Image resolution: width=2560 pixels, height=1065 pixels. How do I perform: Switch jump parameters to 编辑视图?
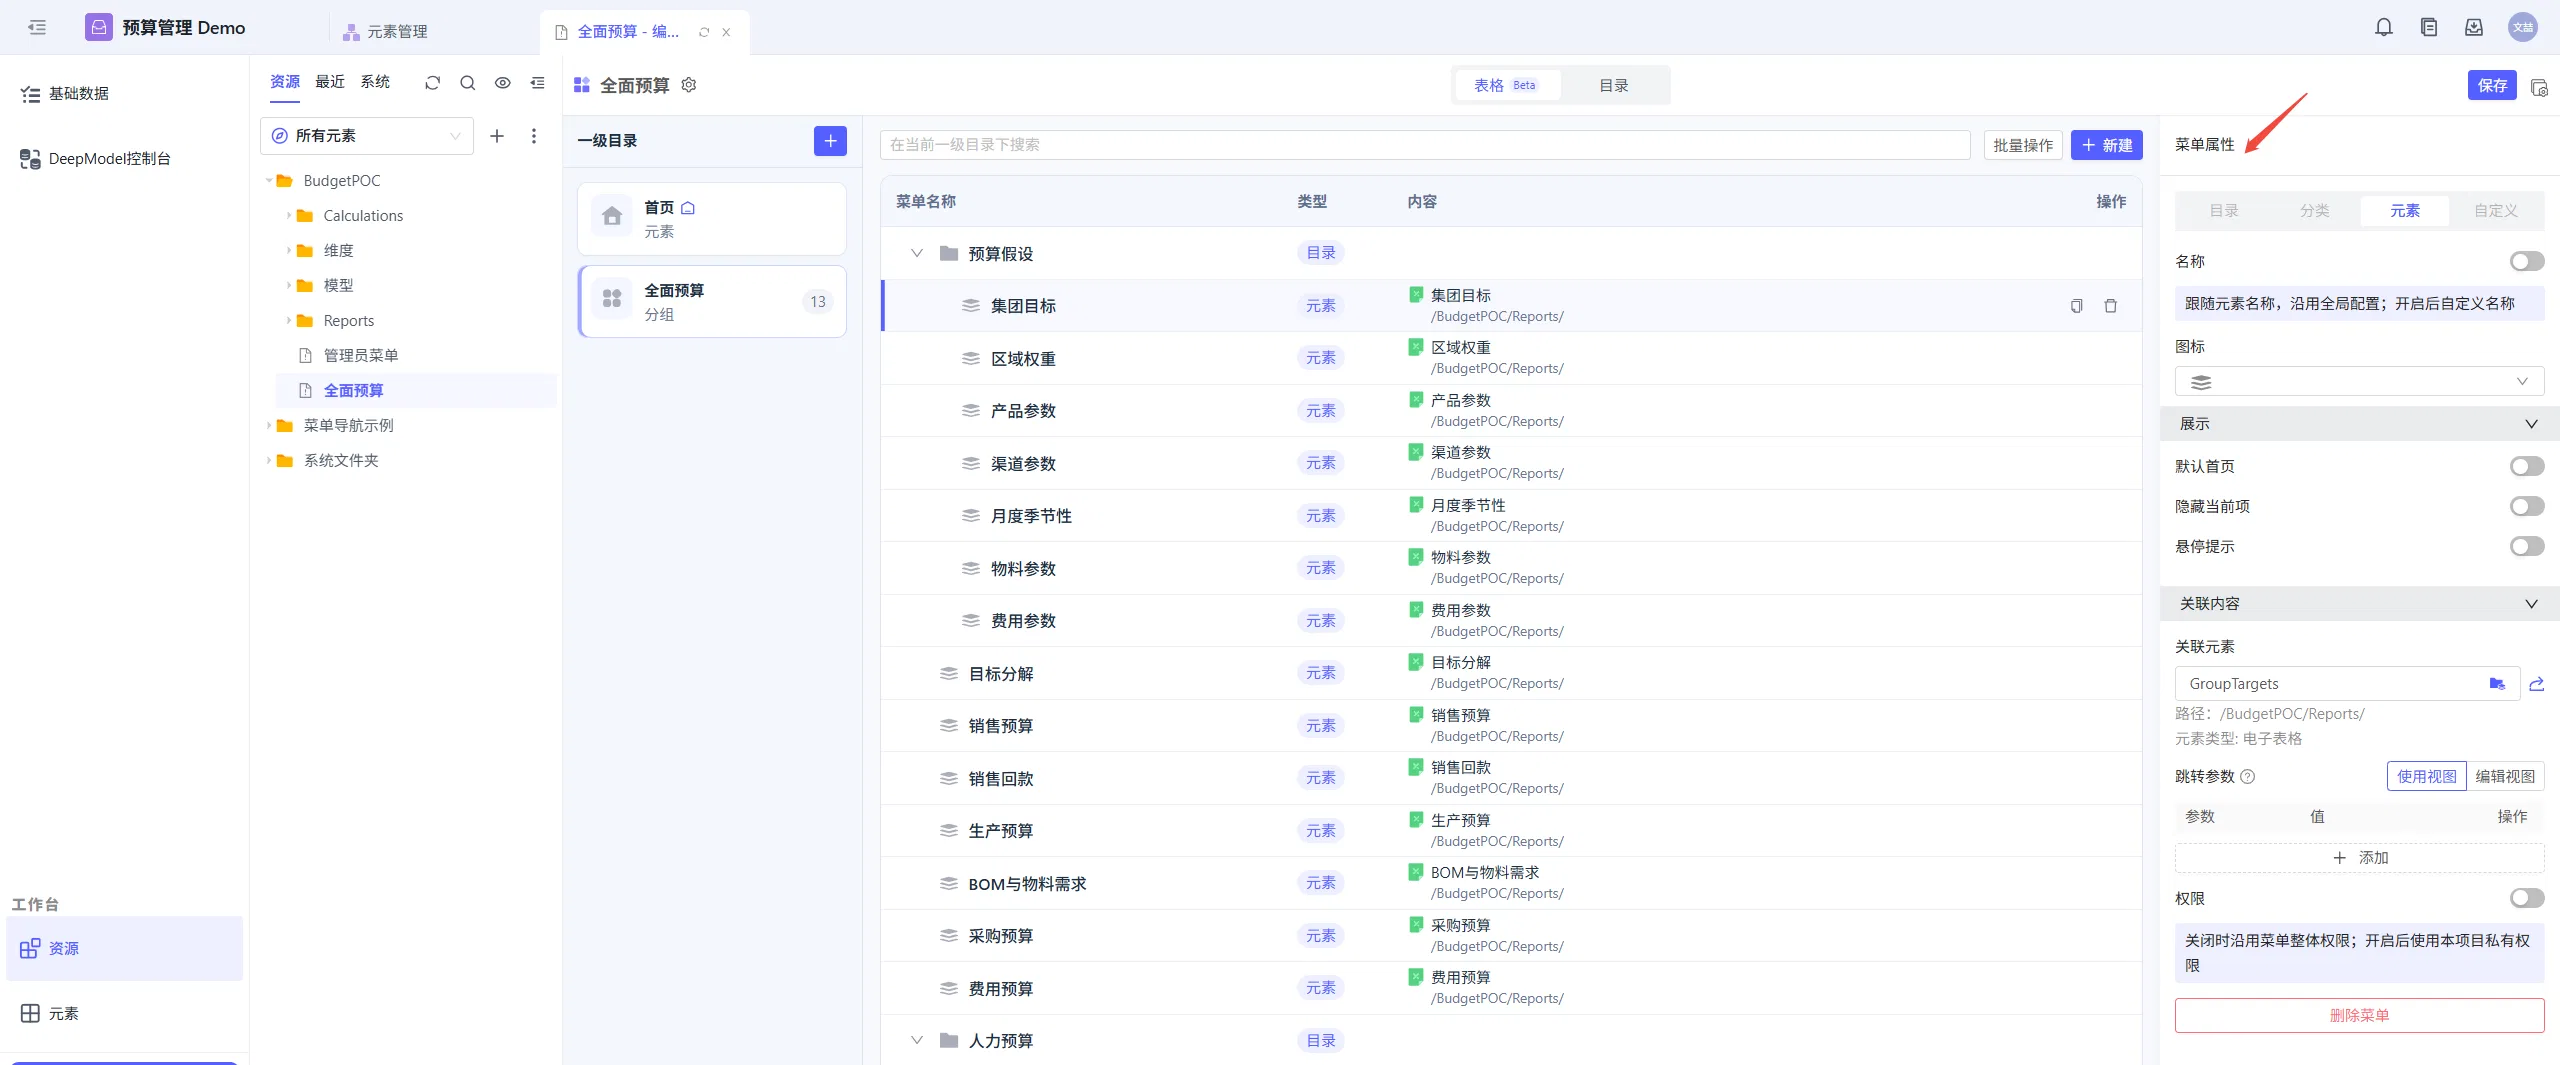point(2505,777)
